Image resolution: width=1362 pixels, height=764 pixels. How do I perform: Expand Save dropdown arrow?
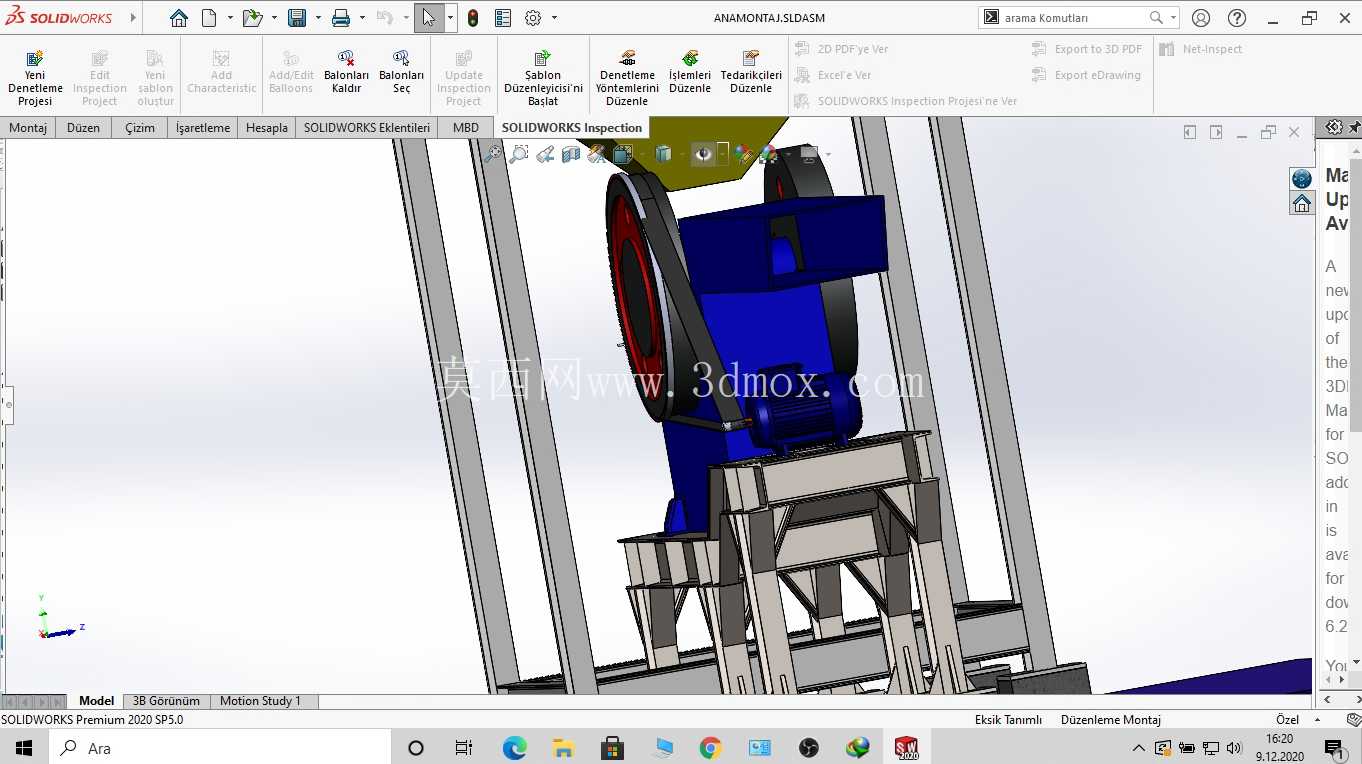[318, 18]
